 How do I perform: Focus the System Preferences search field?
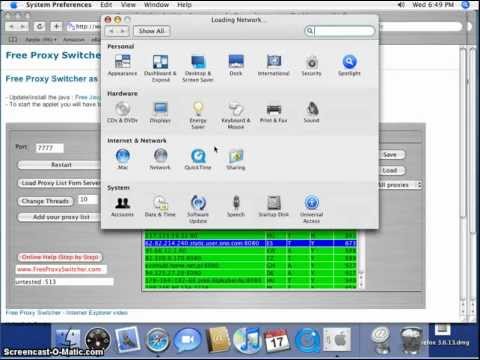(340, 31)
